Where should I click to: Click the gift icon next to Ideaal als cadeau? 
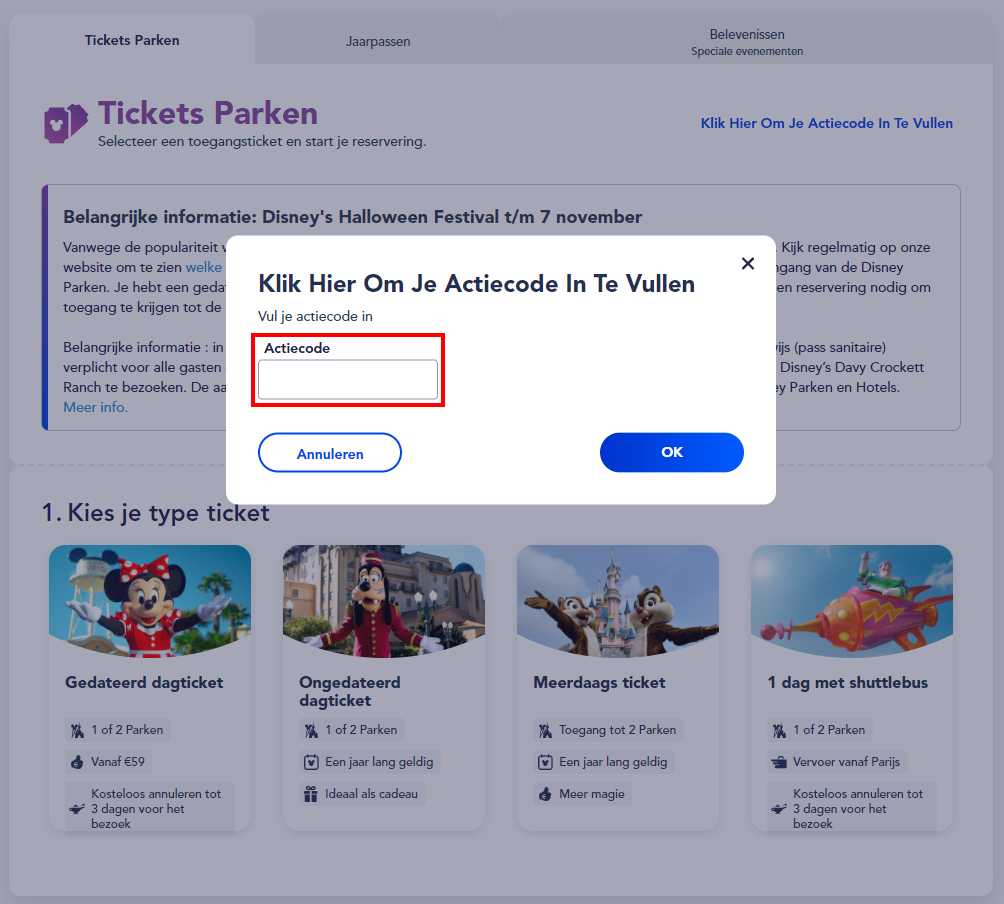pyautogui.click(x=311, y=794)
